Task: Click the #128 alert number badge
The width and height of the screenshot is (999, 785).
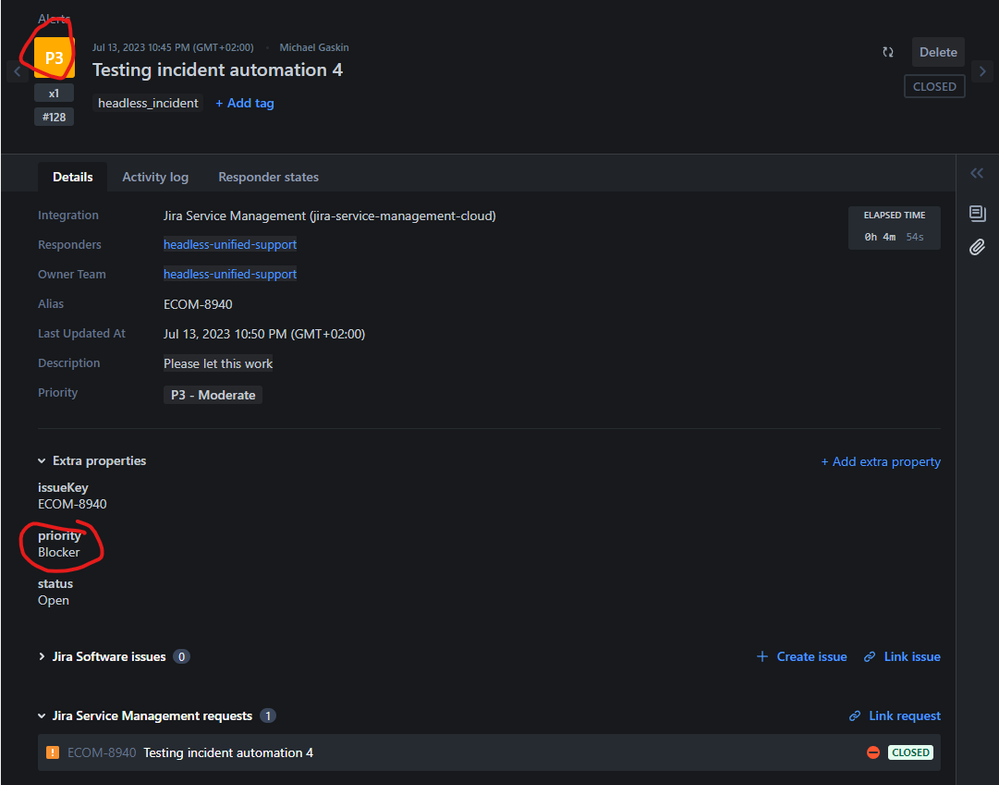Action: pyautogui.click(x=54, y=117)
